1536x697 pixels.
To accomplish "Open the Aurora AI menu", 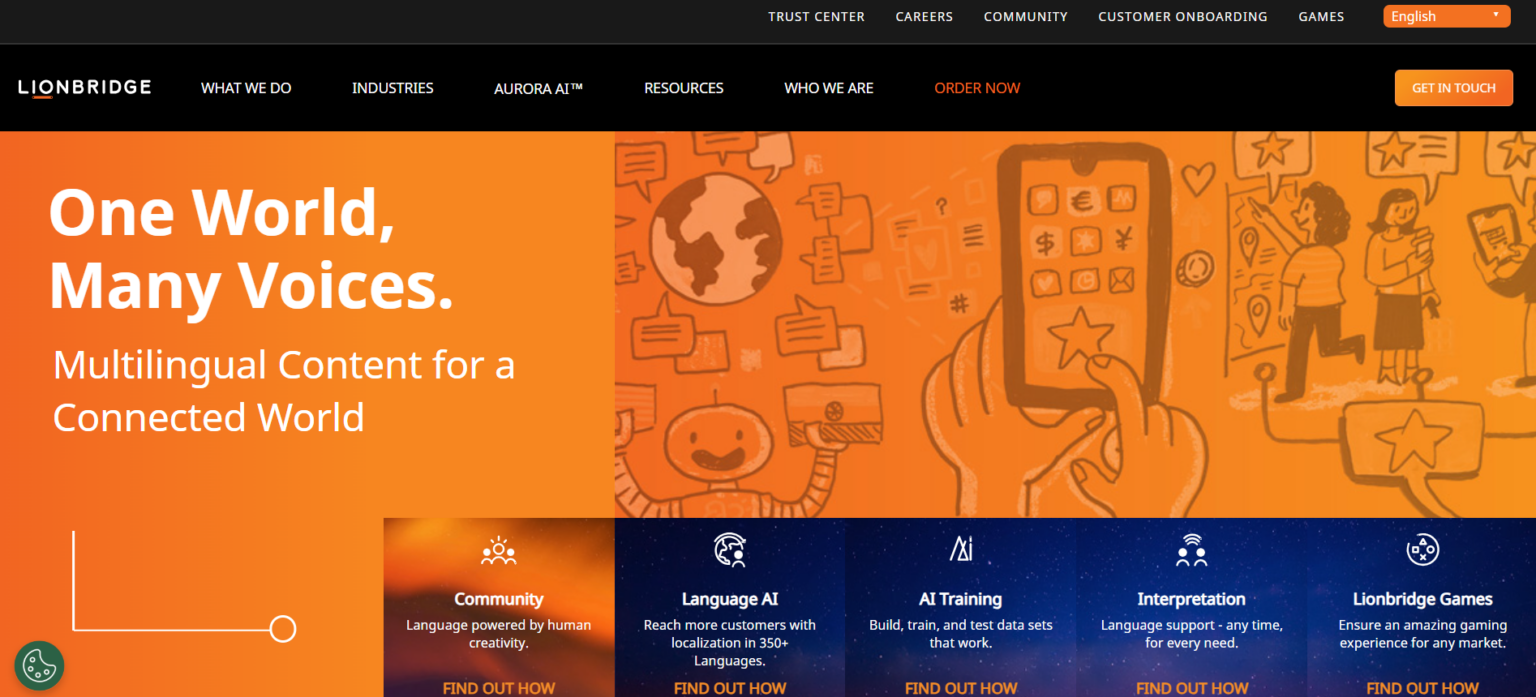I will pos(538,88).
